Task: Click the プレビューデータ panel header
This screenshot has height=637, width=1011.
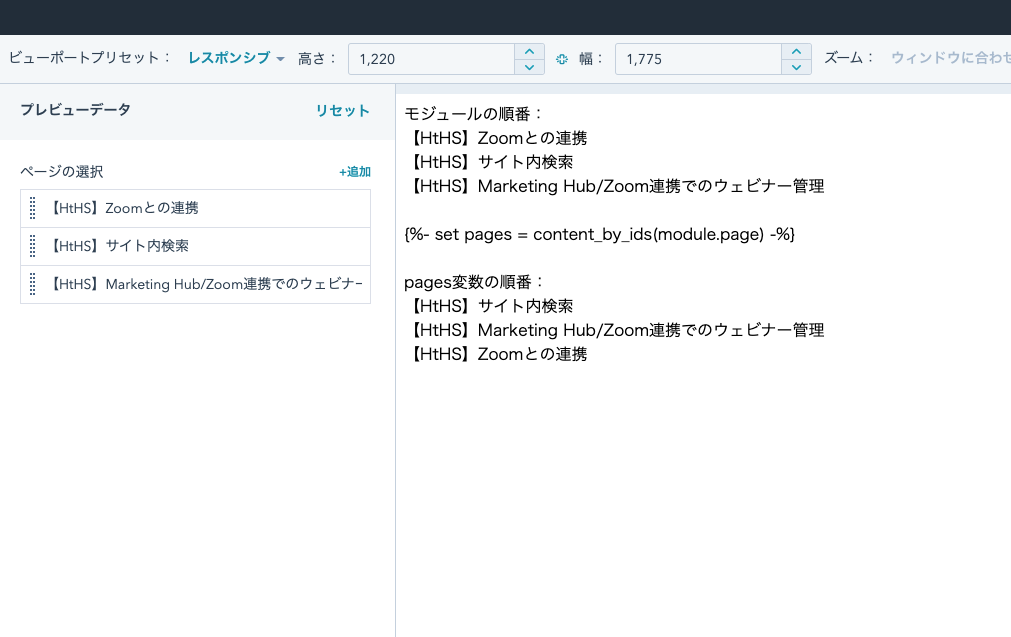Action: 75,110
